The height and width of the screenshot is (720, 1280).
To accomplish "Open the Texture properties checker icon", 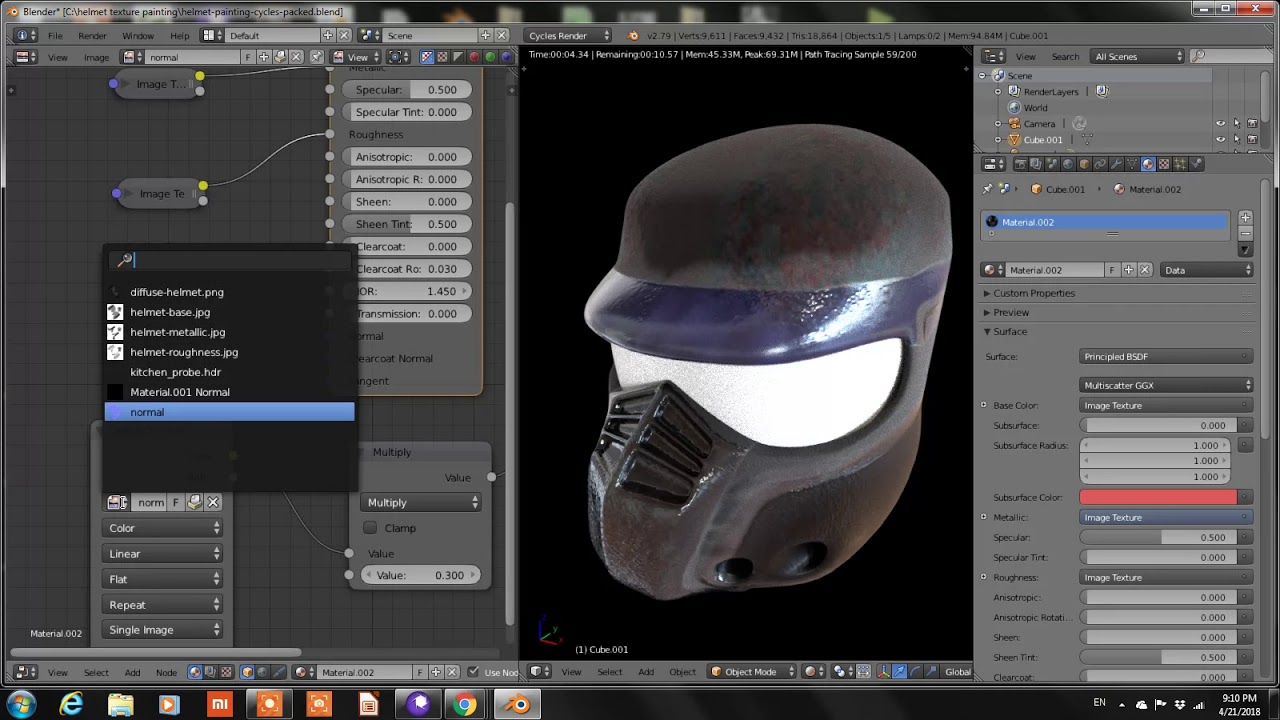I will pos(1164,164).
